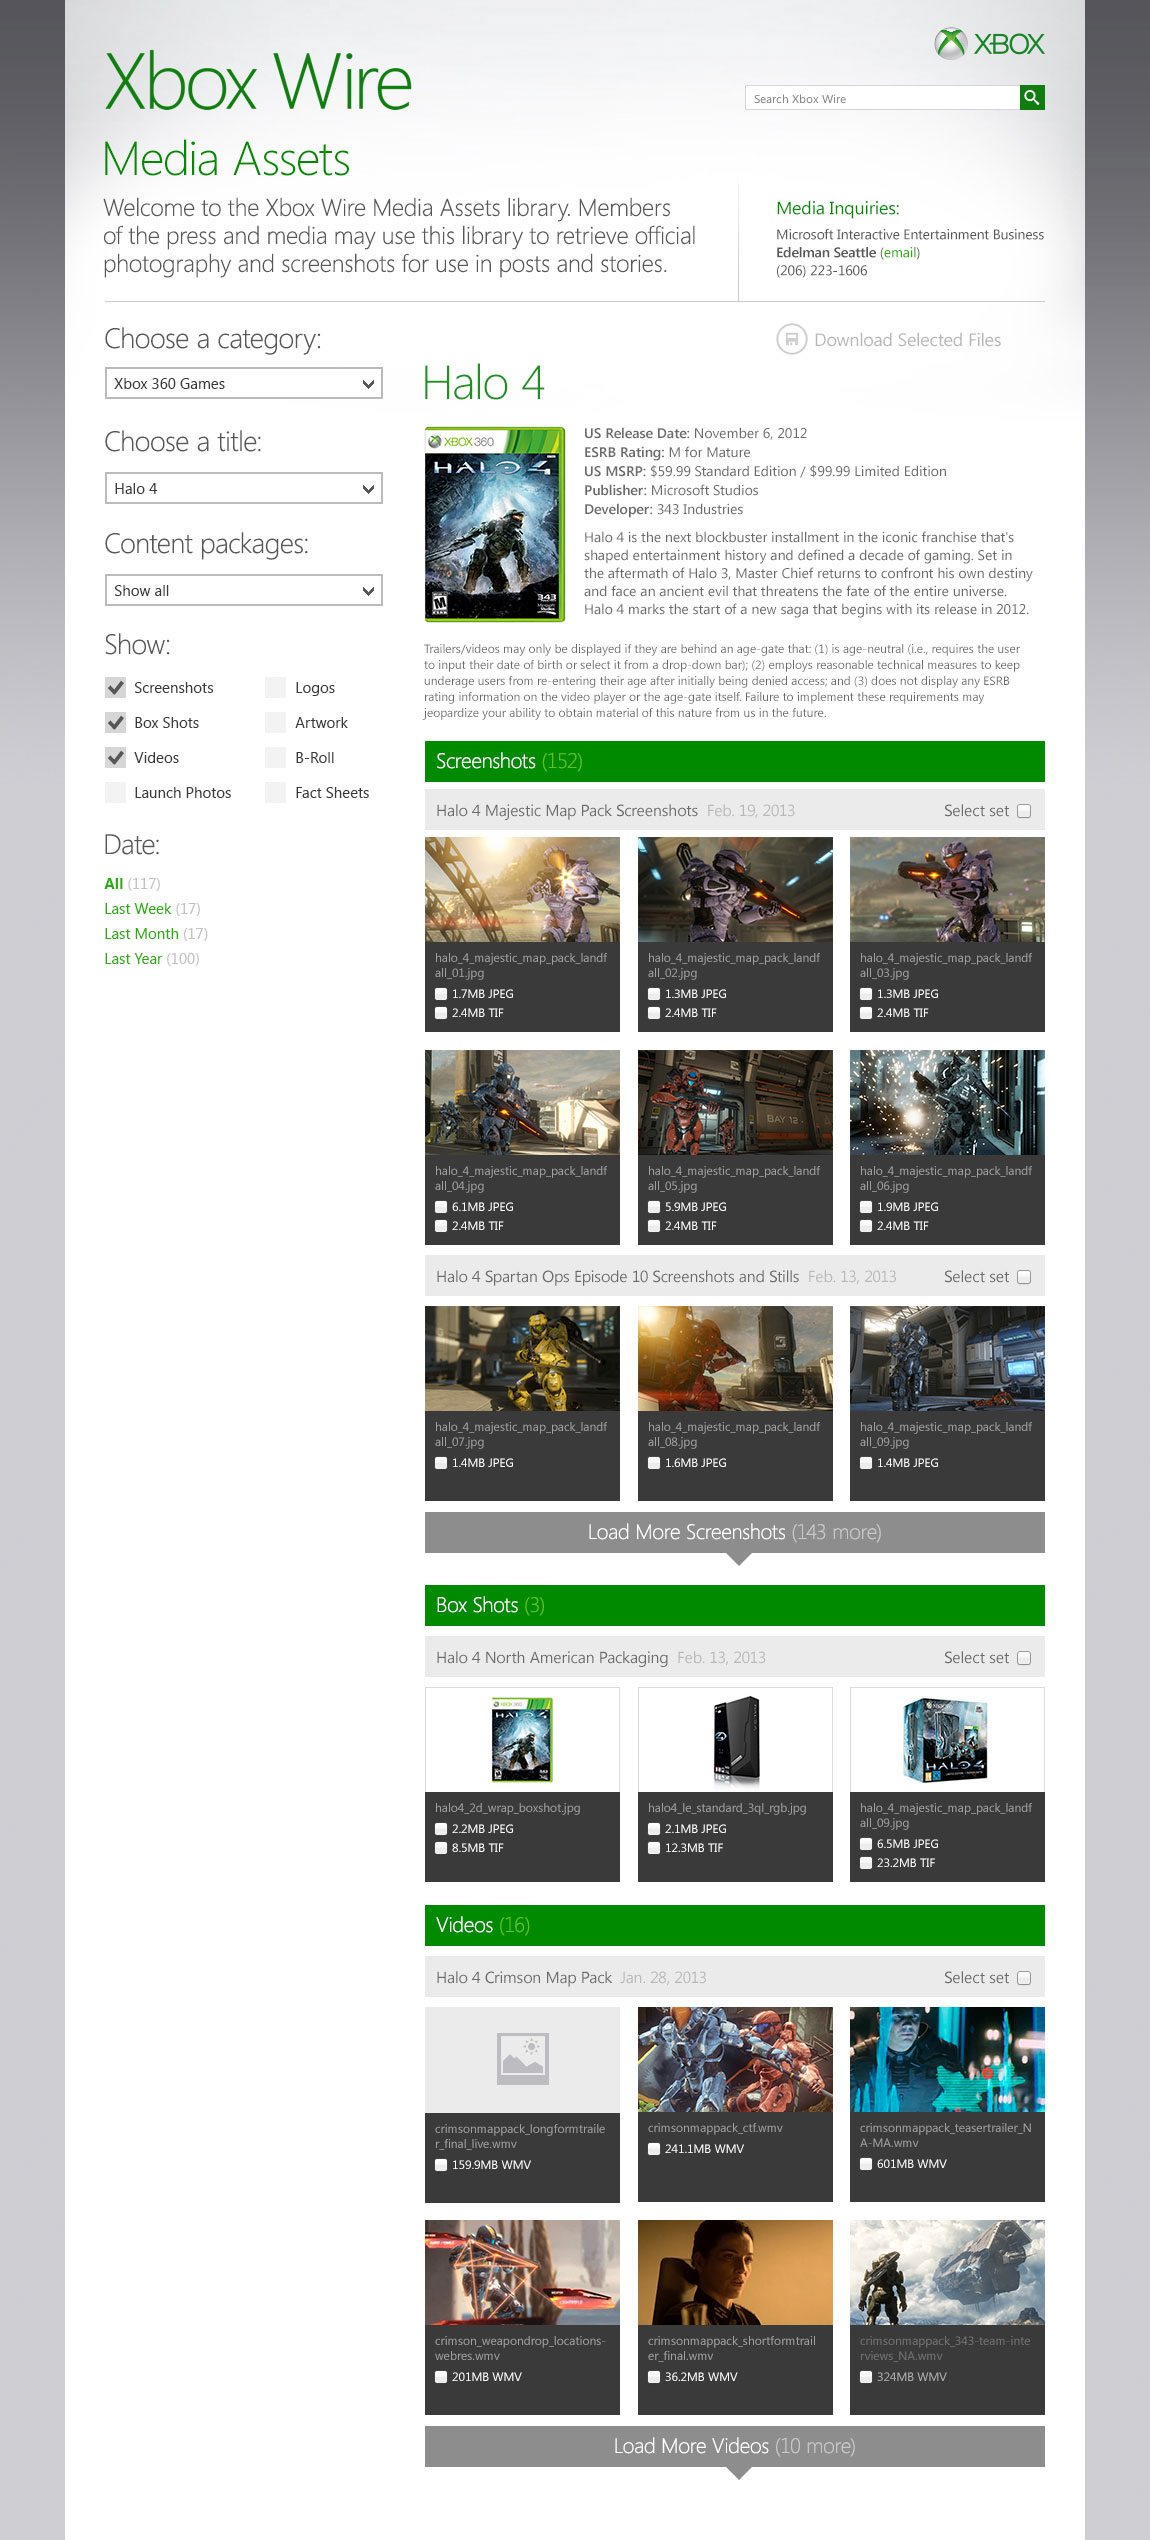Tick Select set for Majestic Map Pack Screenshots
This screenshot has height=2540, width=1150.
1024,811
